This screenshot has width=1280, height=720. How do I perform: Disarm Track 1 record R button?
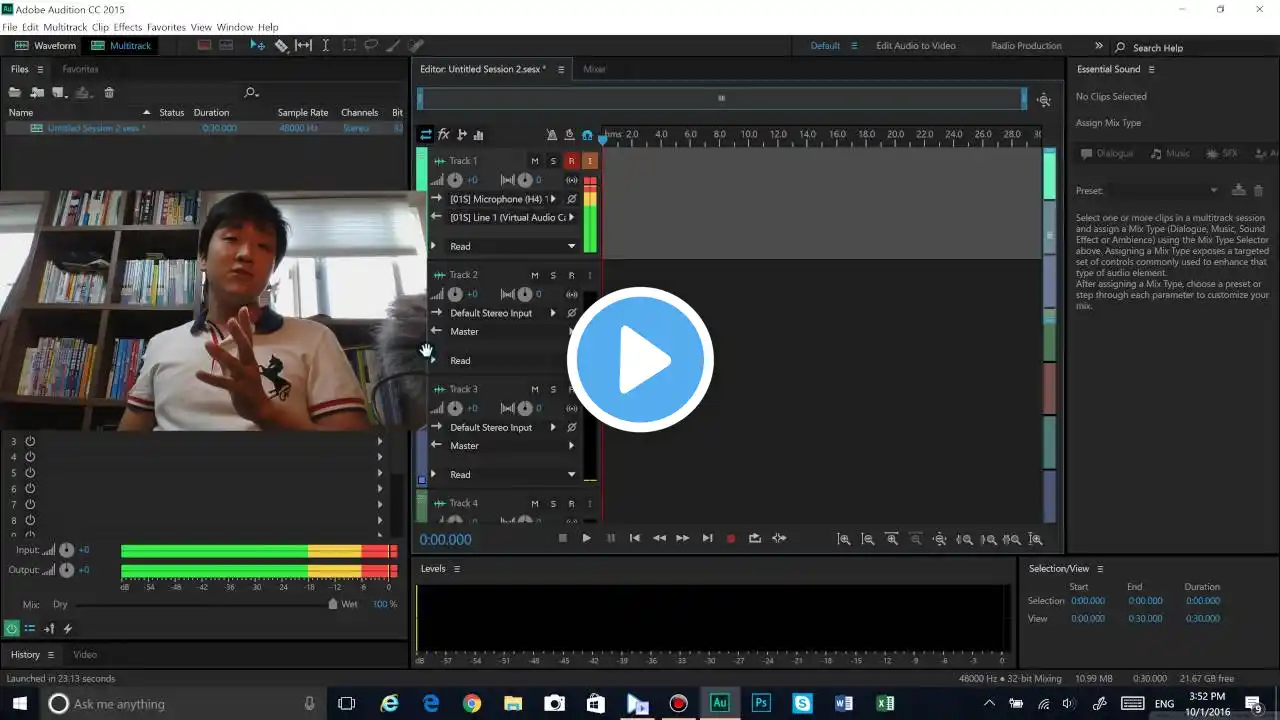(571, 161)
